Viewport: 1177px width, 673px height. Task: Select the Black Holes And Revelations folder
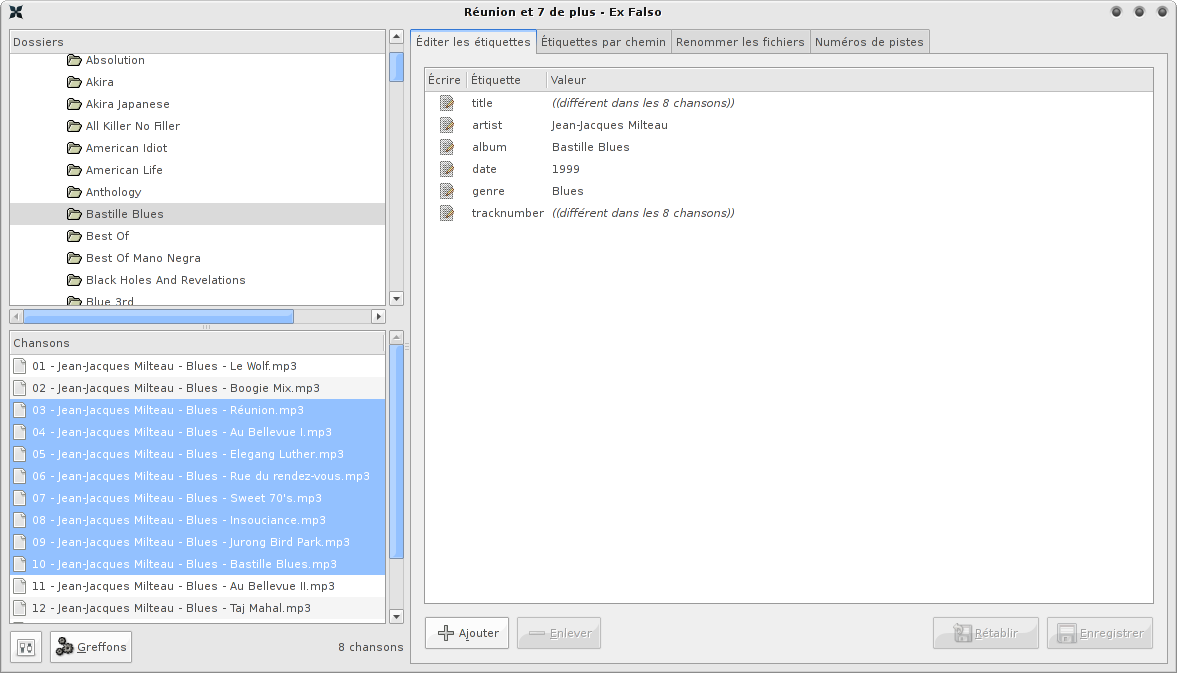pyautogui.click(x=165, y=280)
